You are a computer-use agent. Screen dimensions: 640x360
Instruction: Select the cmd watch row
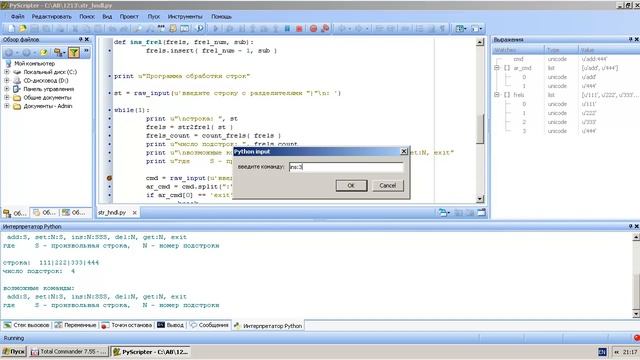click(x=565, y=59)
